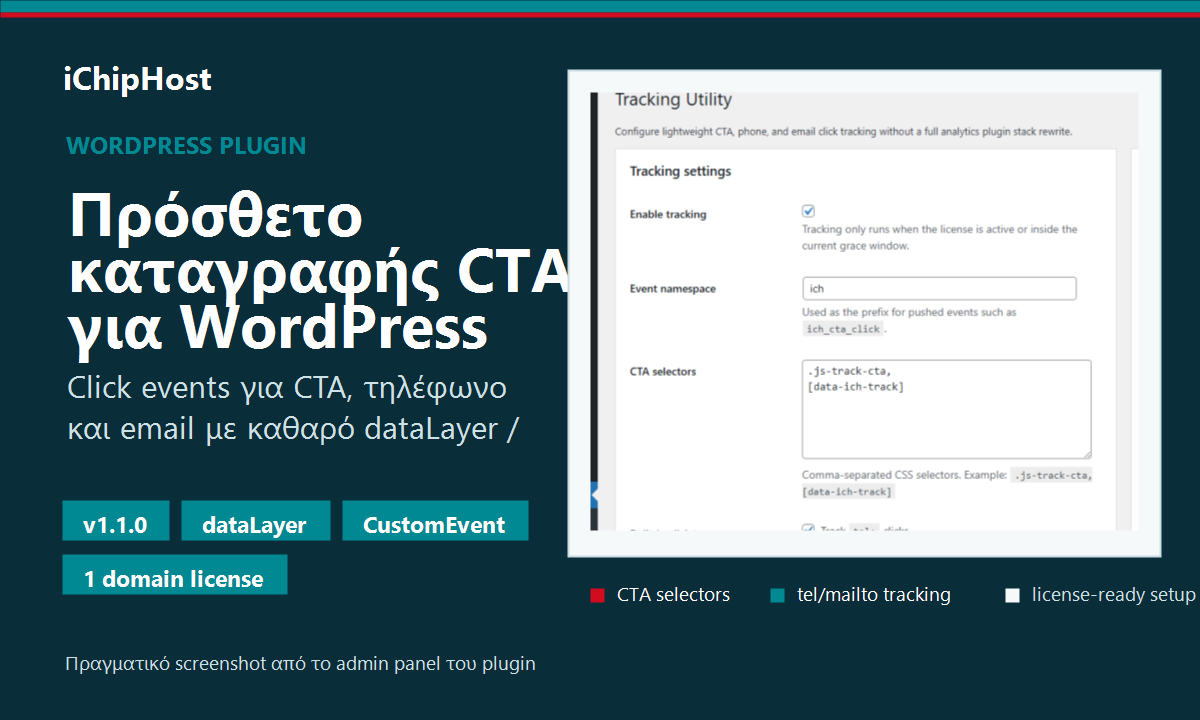Click inside the CTA selectors textarea
The image size is (1200, 720).
(946, 409)
